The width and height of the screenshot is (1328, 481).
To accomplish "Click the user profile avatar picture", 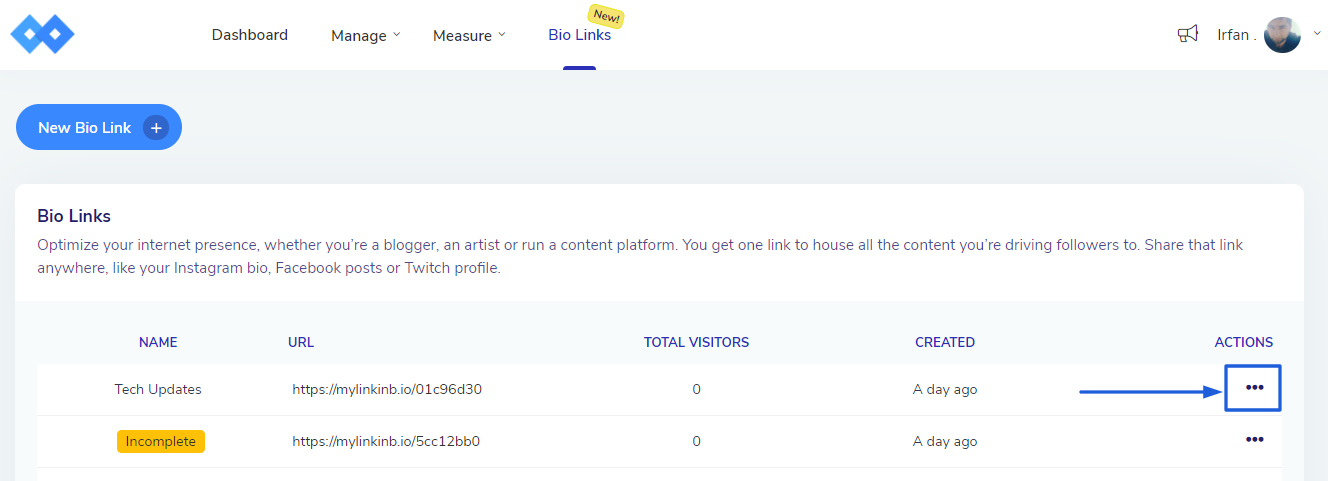I will click(x=1282, y=35).
